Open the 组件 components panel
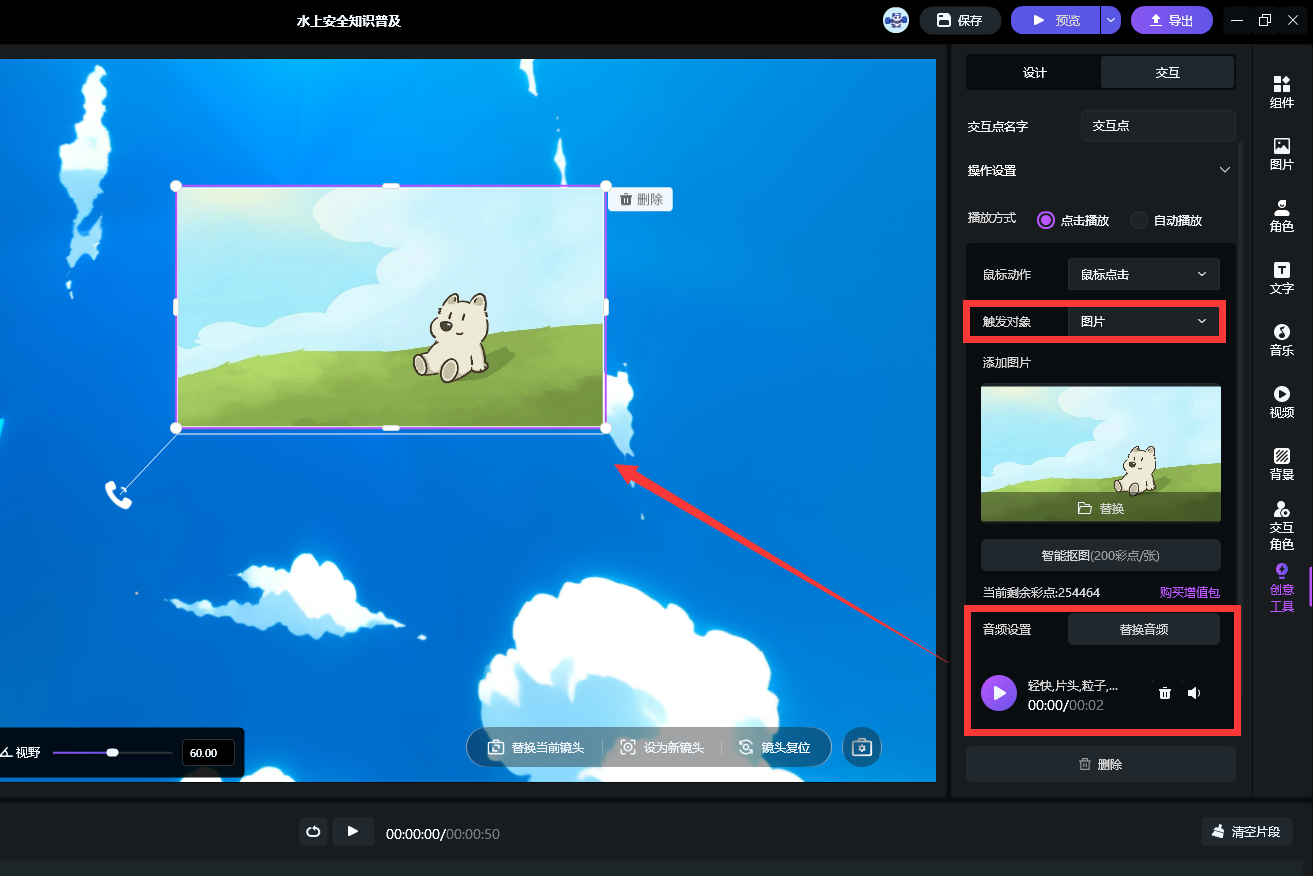 point(1281,91)
